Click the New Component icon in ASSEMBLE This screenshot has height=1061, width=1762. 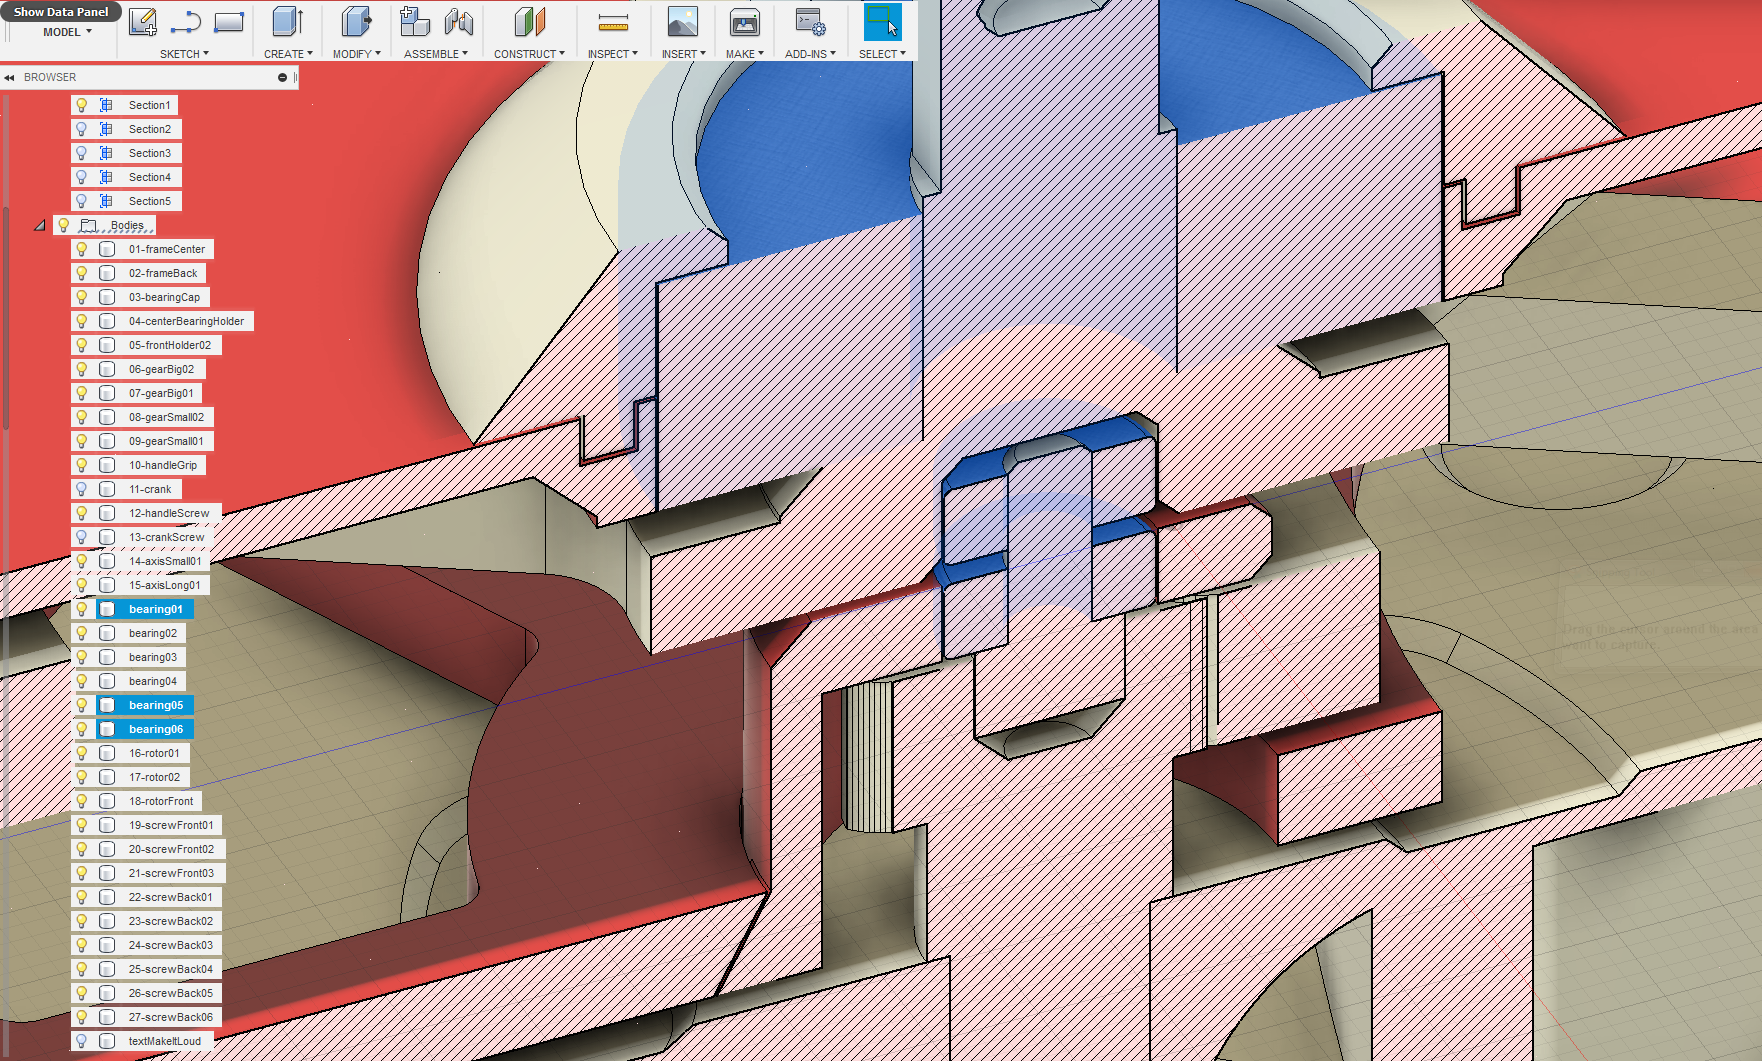pyautogui.click(x=414, y=22)
